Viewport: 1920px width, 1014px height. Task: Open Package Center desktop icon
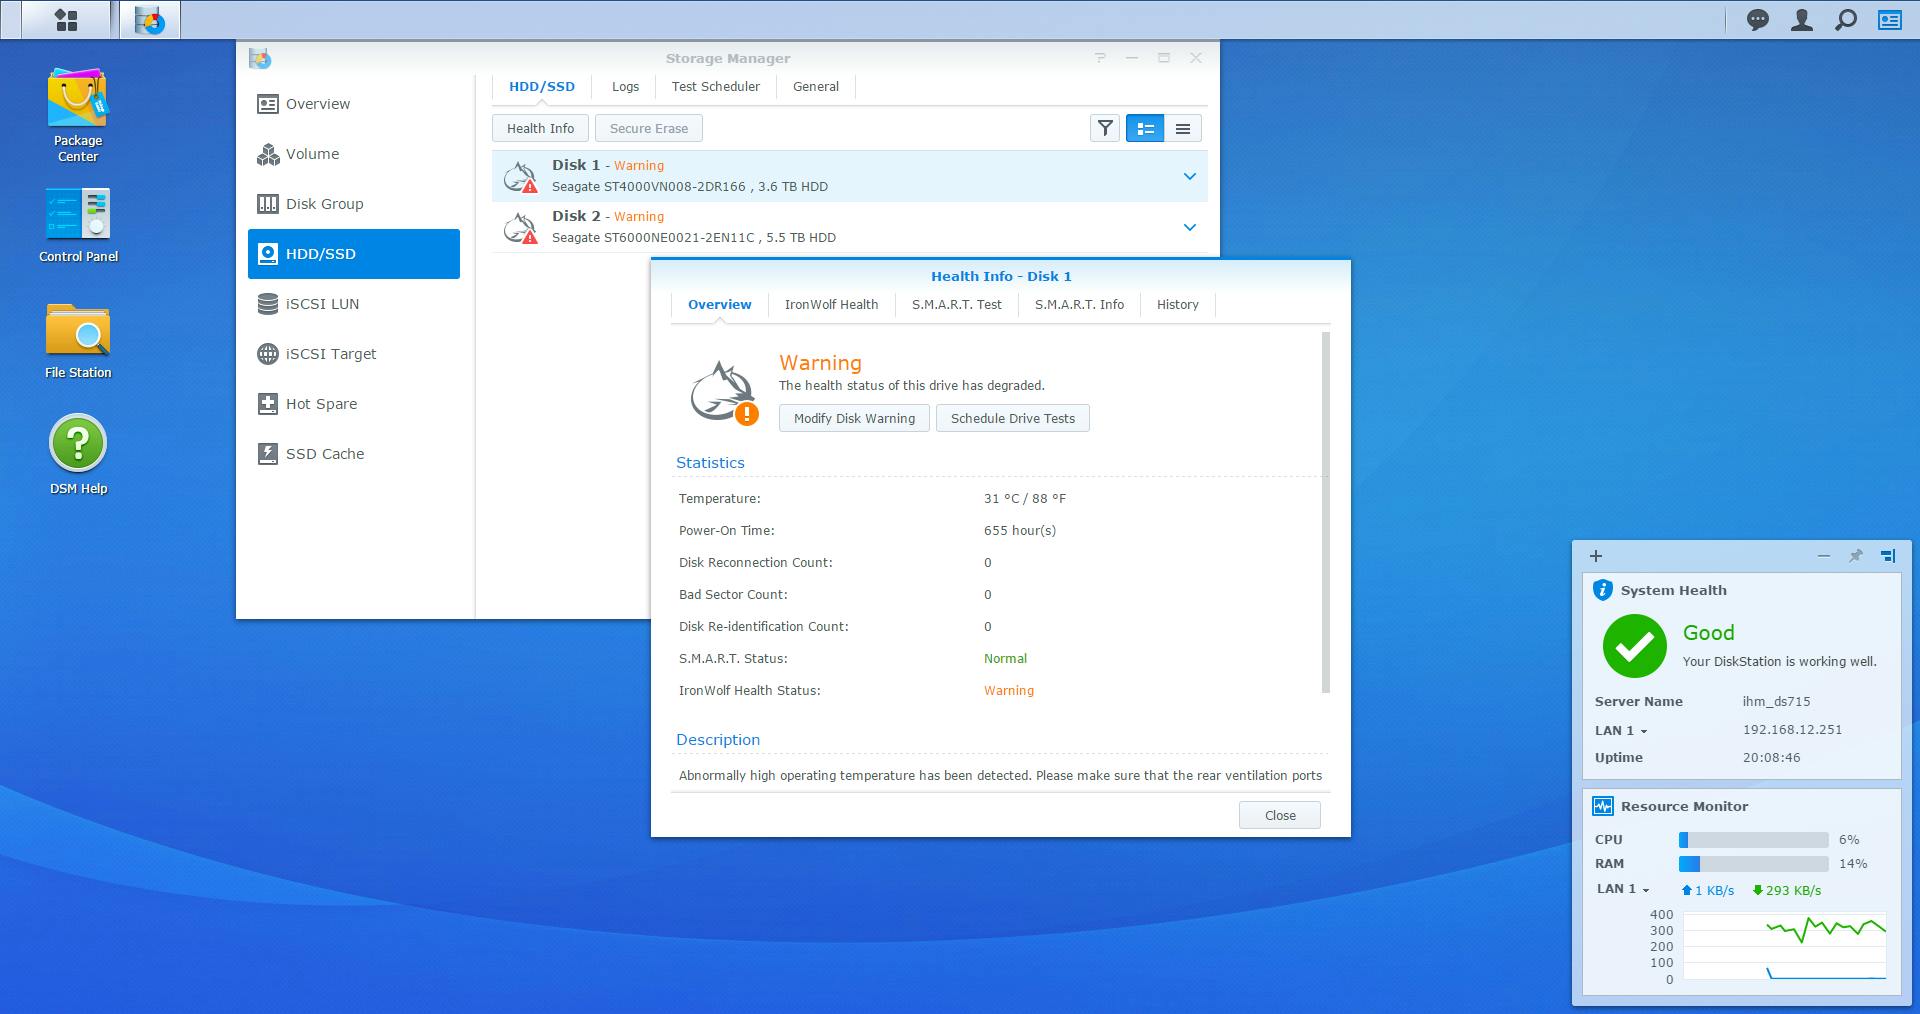tap(78, 97)
